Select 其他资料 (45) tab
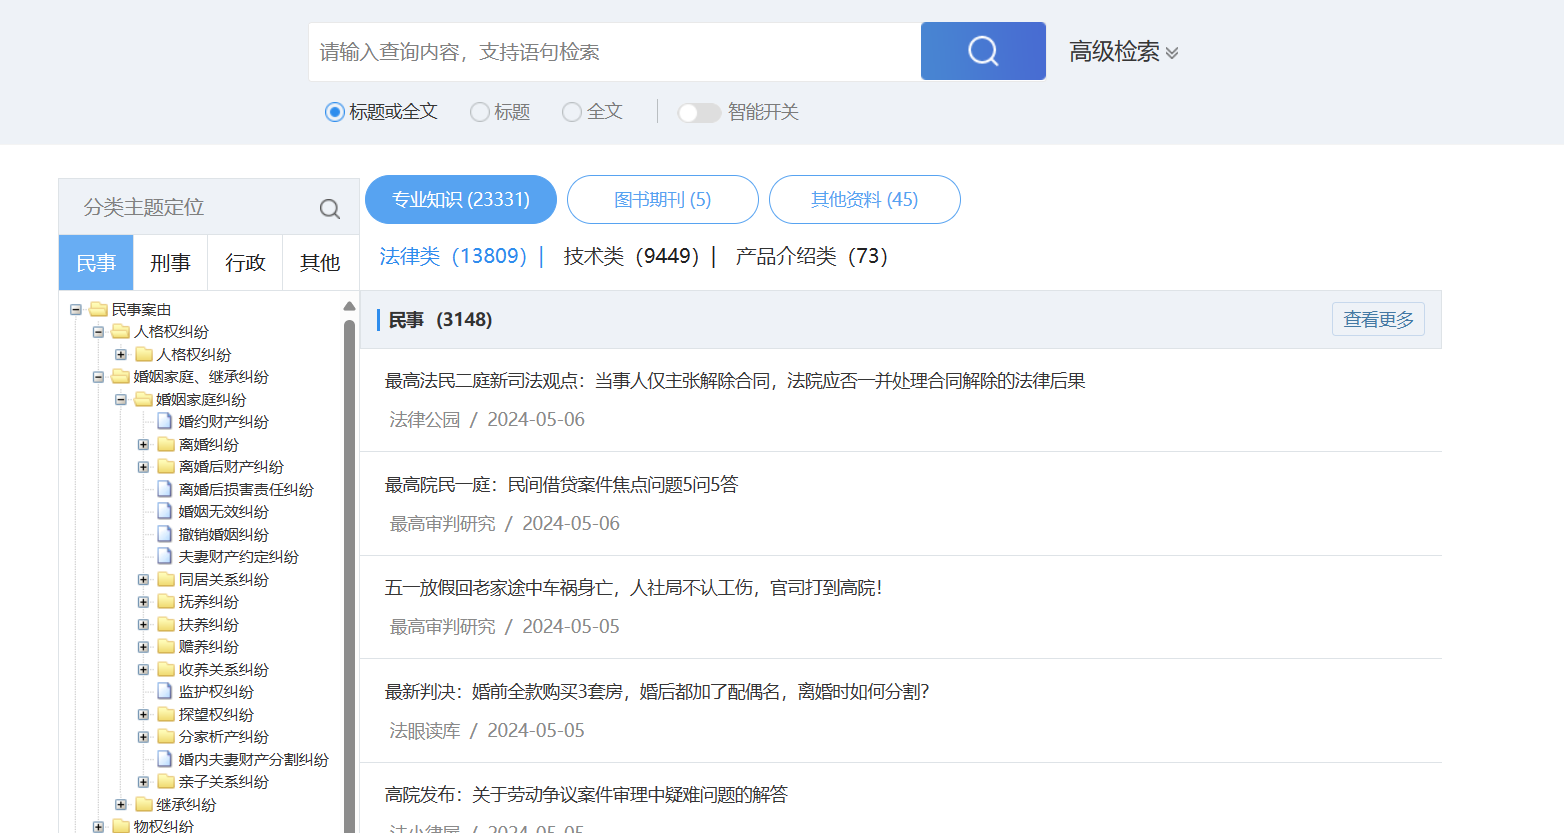 pos(865,199)
